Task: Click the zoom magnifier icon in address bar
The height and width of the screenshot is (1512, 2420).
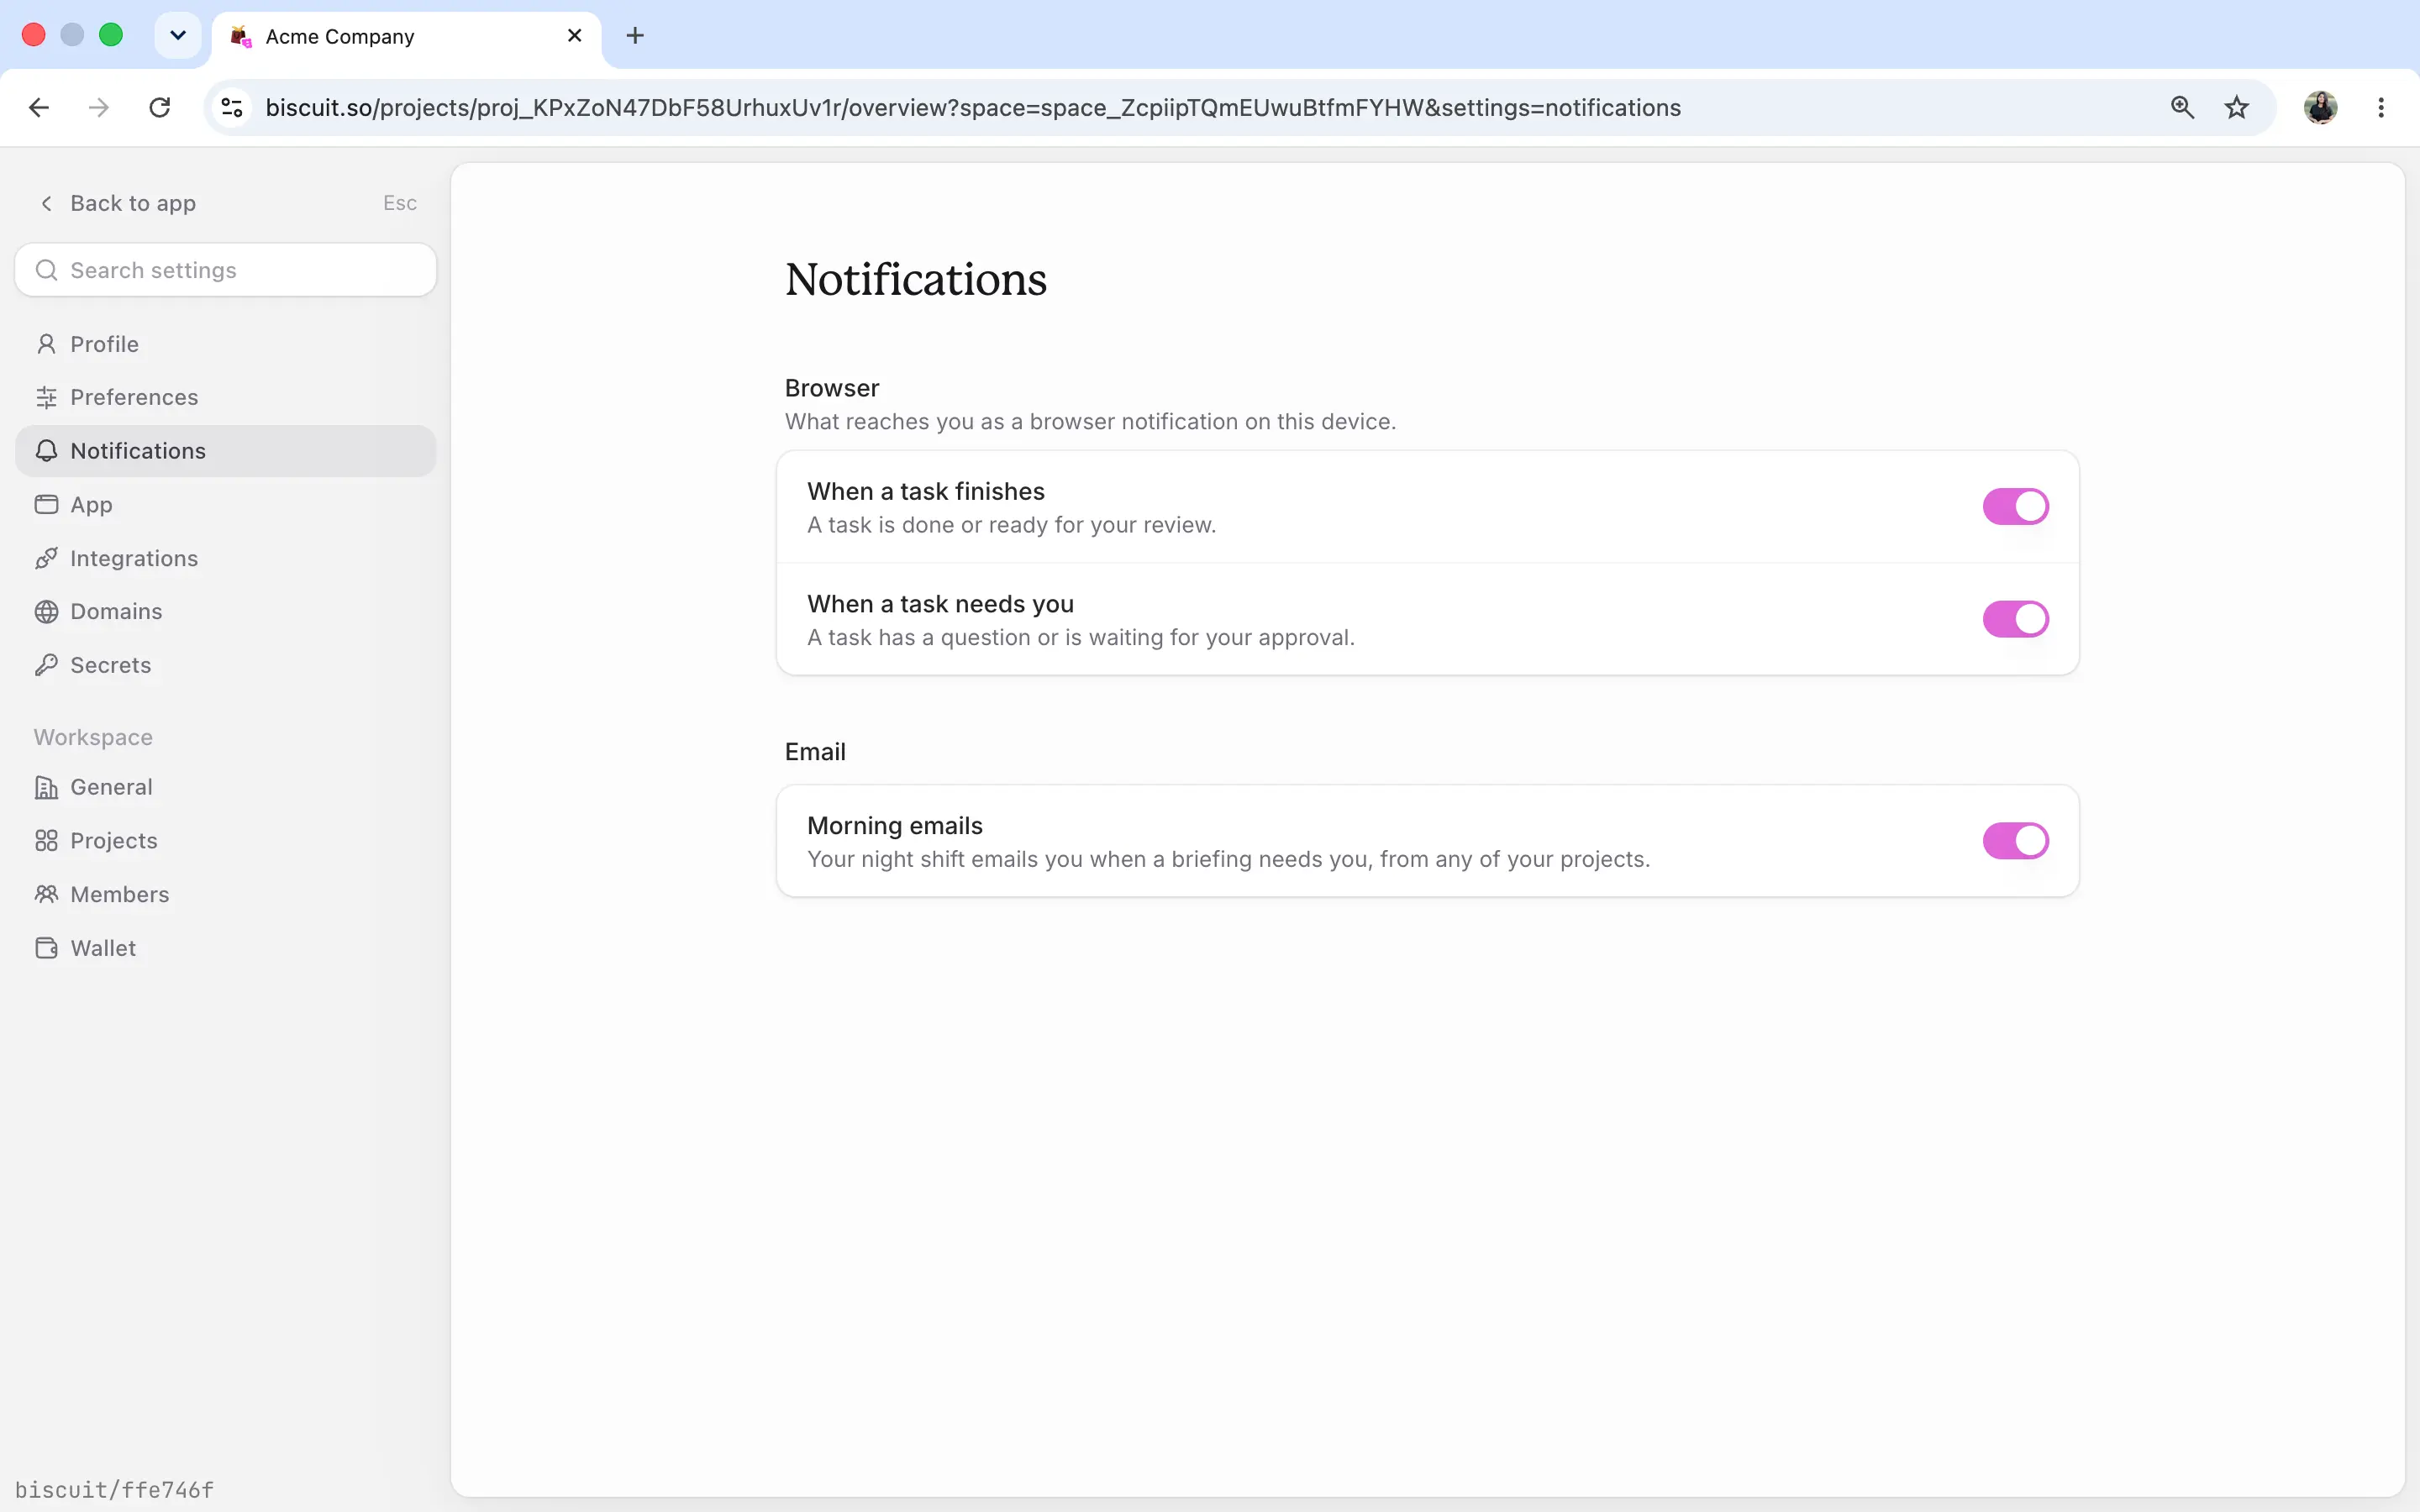Action: click(2182, 107)
